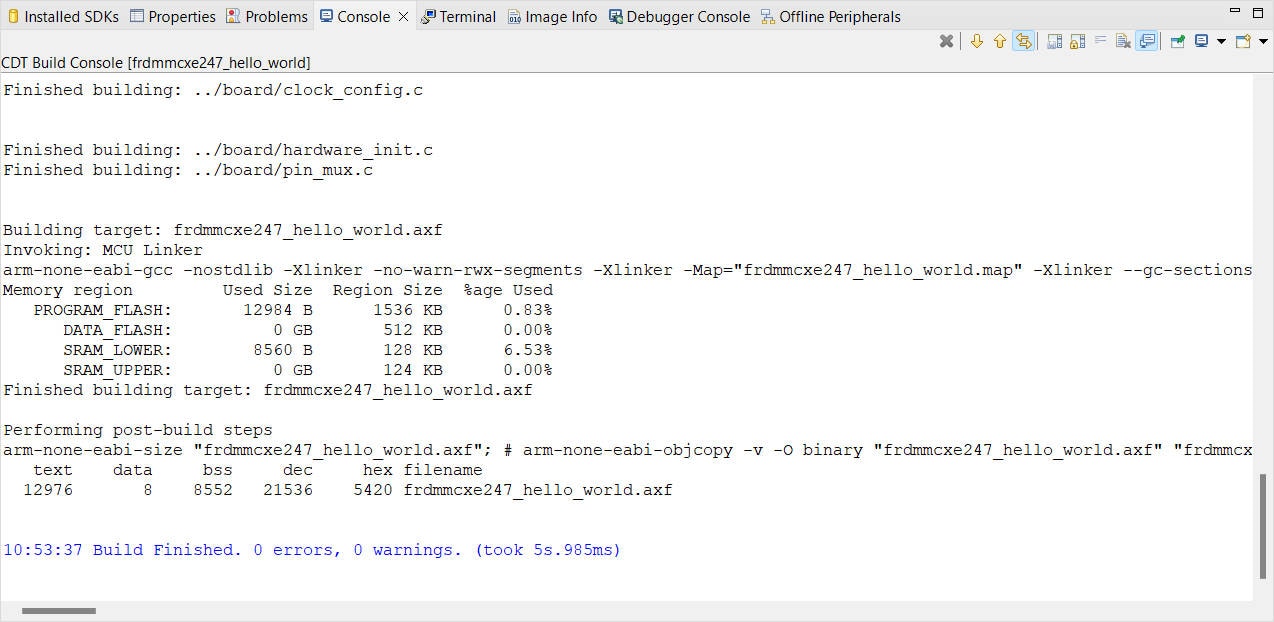Minimize the console view panel

(1234, 12)
